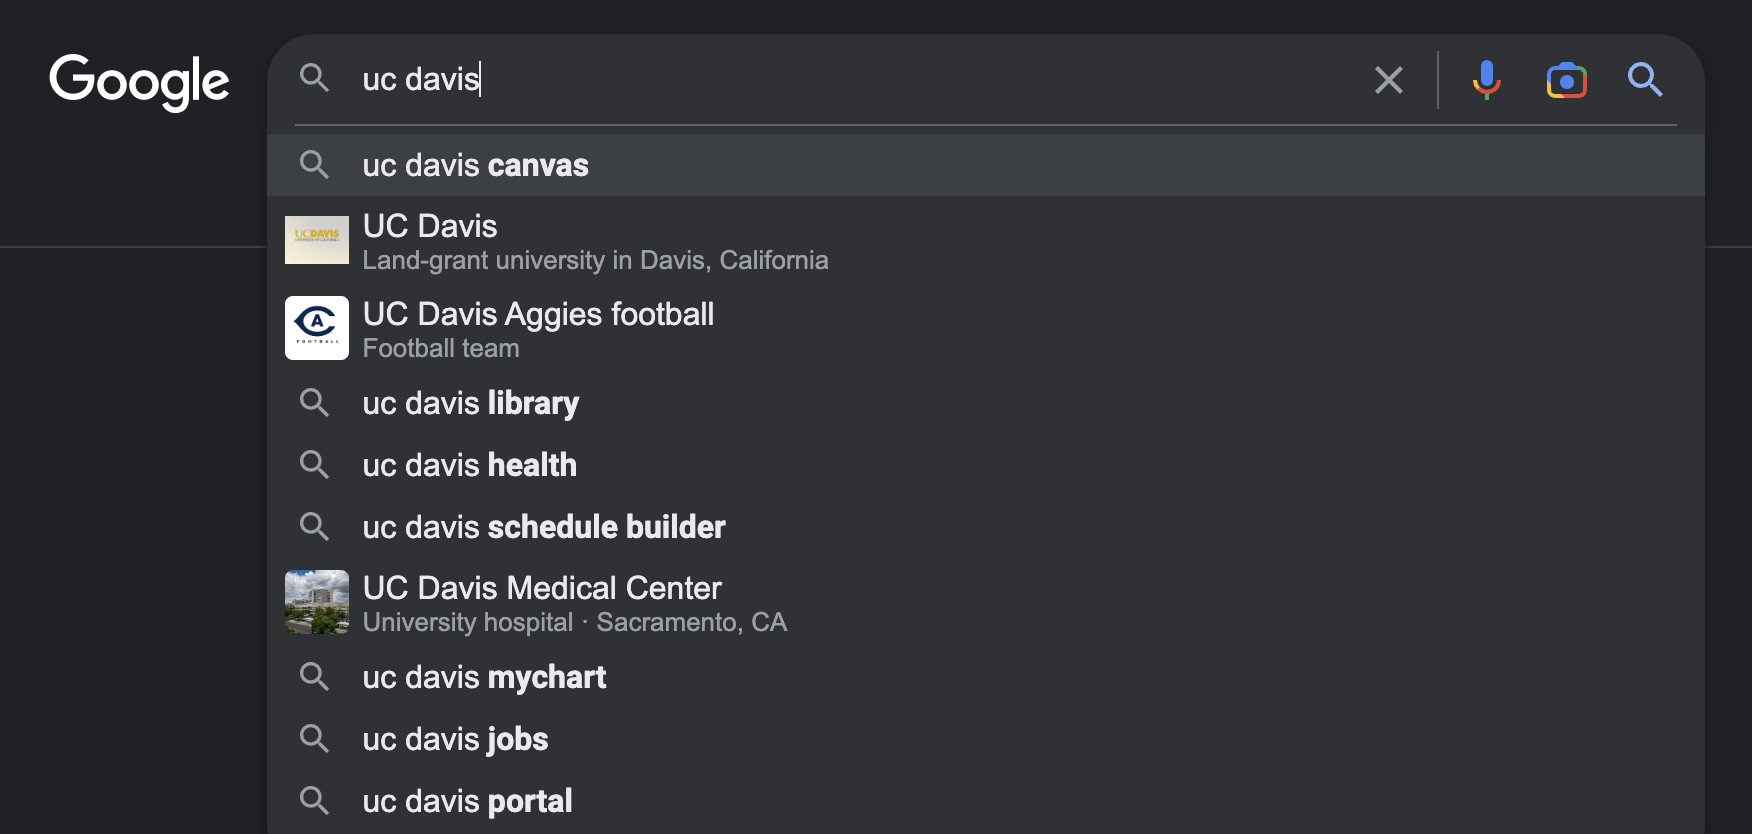Start voice search with the microphone icon
Viewport: 1752px width, 834px height.
pyautogui.click(x=1487, y=80)
